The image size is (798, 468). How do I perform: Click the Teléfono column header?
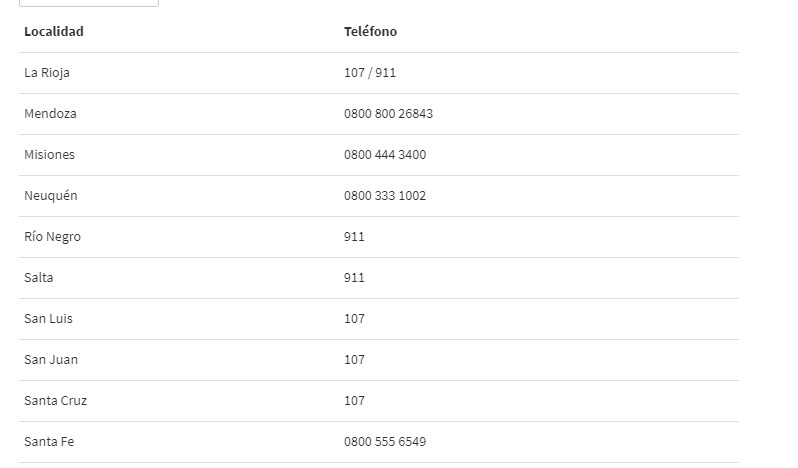[x=370, y=32]
